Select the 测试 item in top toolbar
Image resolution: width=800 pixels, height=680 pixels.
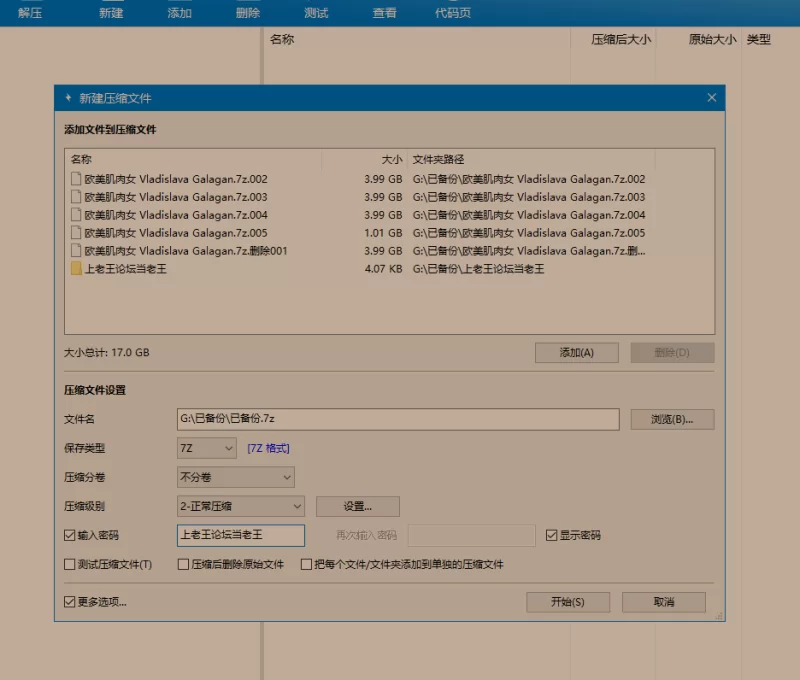coord(316,13)
